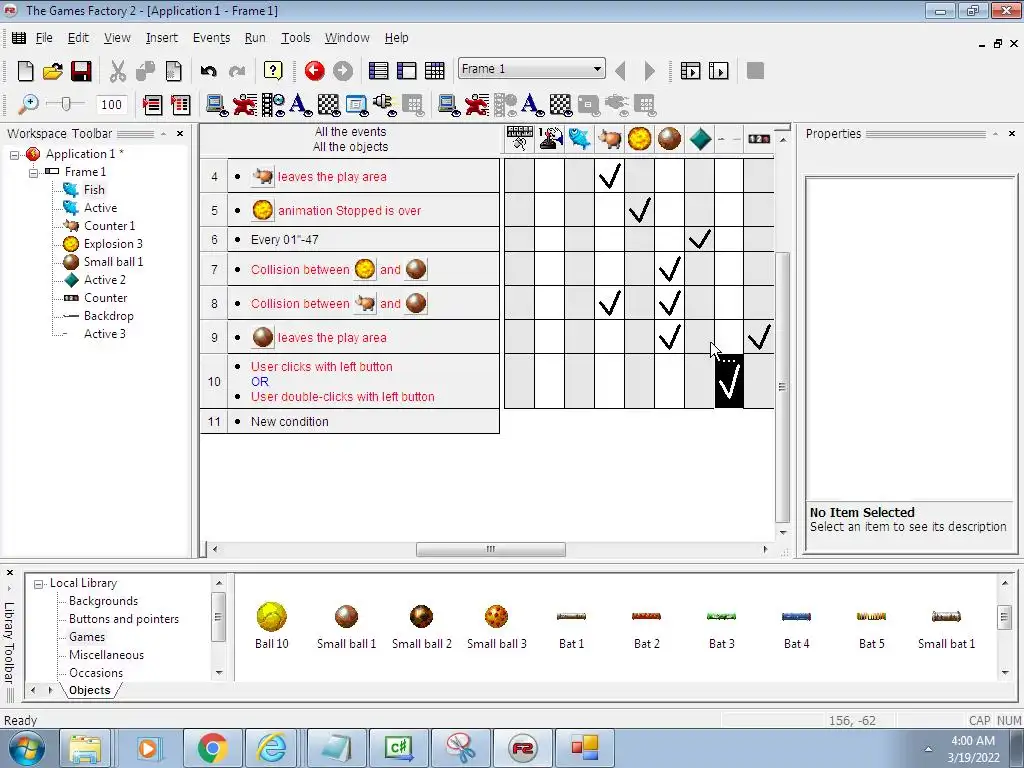Open the Tools menu
This screenshot has height=768, width=1024.
coord(295,38)
